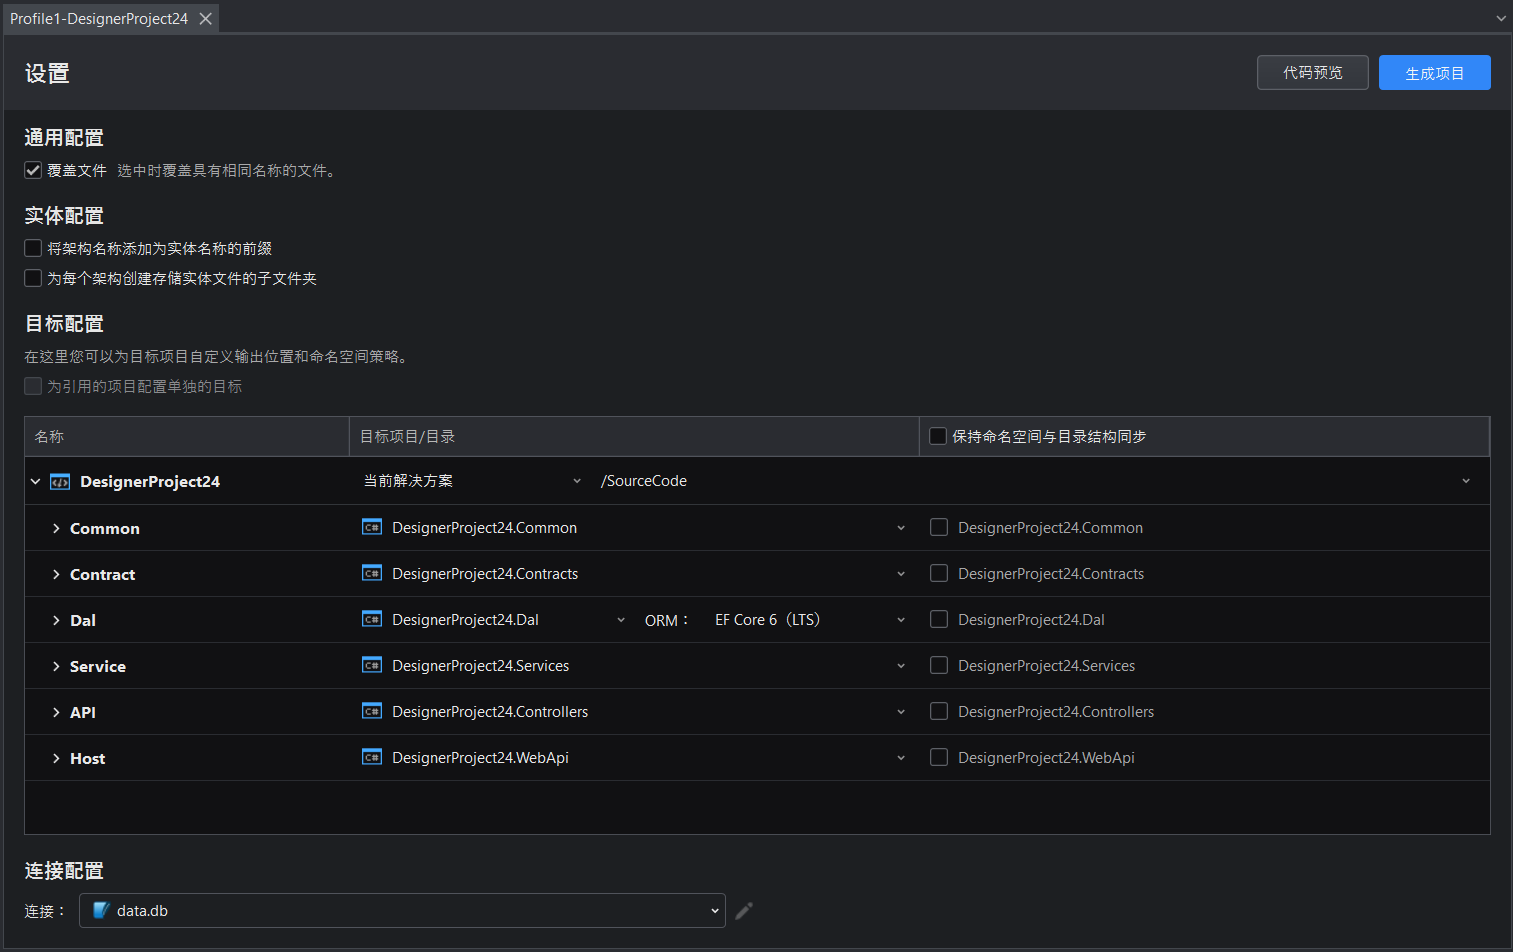This screenshot has height=952, width=1513.
Task: Expand the Service tree node
Action: [x=56, y=666]
